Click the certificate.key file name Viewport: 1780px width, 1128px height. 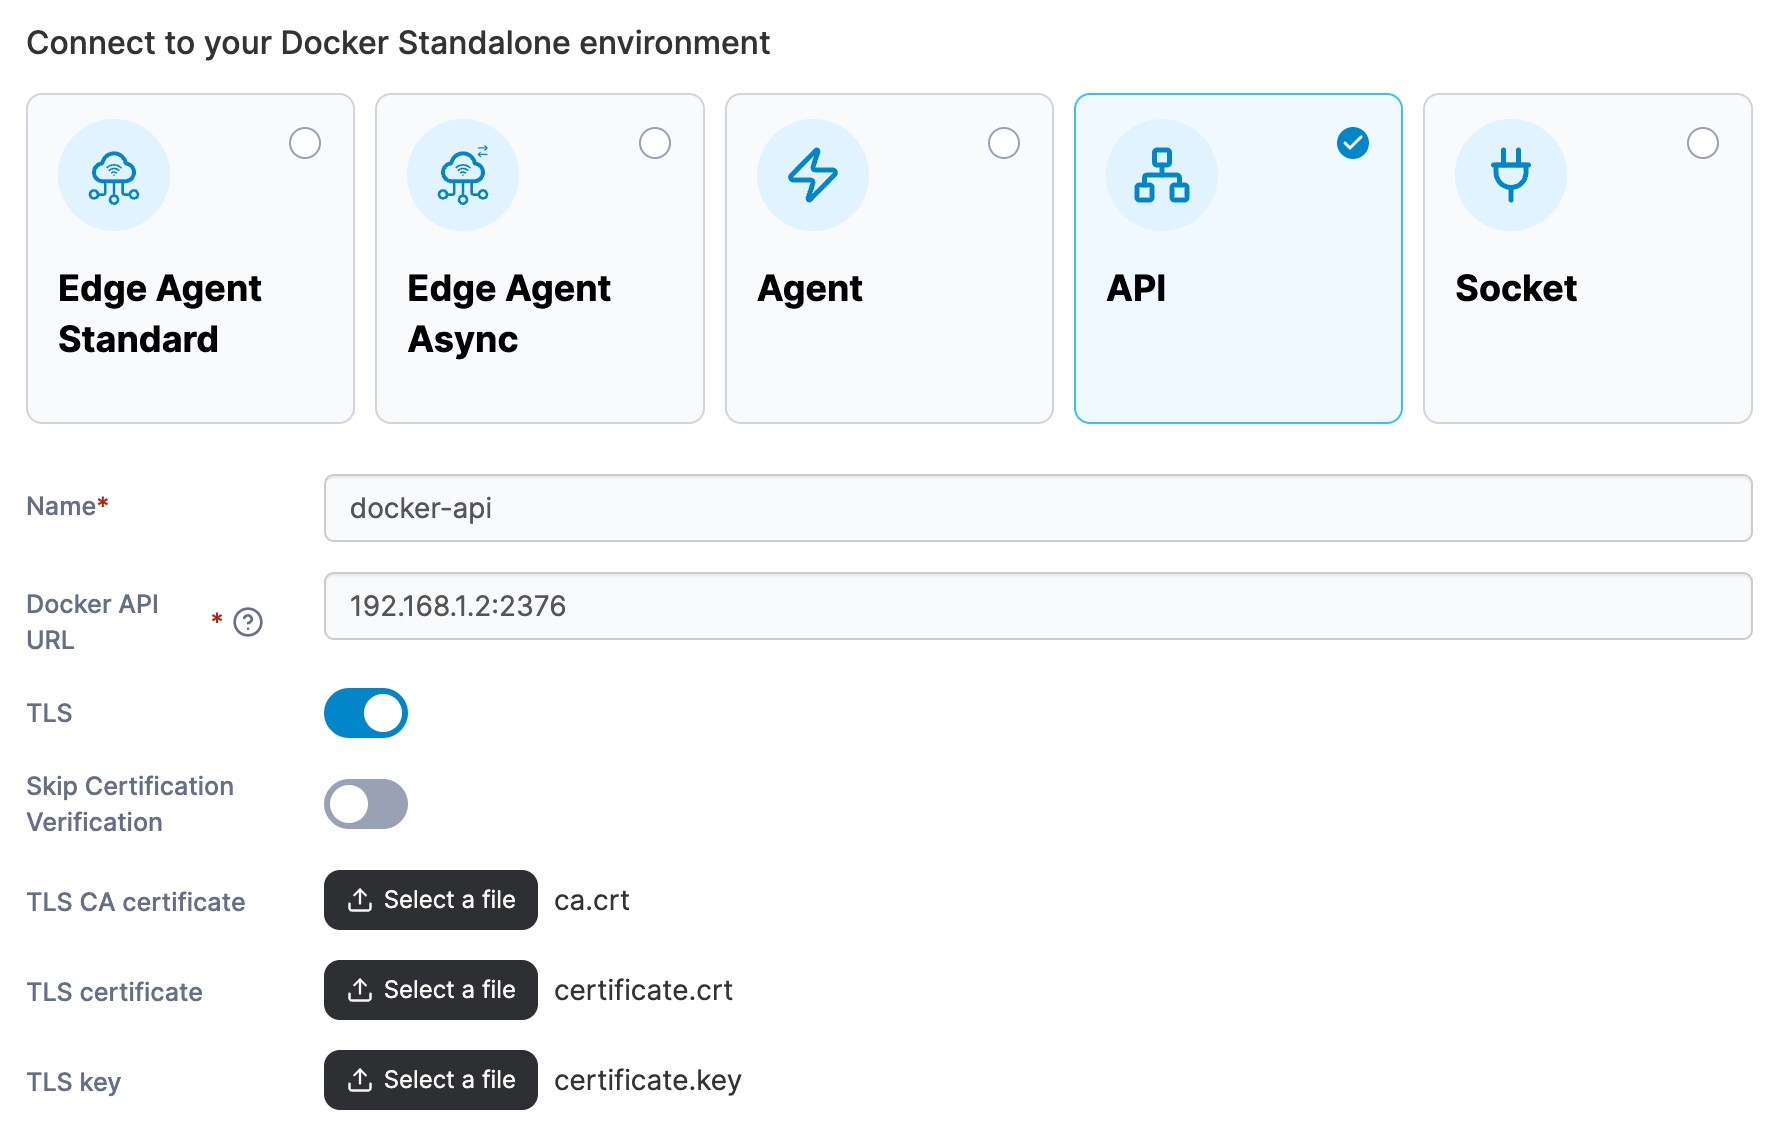pyautogui.click(x=648, y=1080)
